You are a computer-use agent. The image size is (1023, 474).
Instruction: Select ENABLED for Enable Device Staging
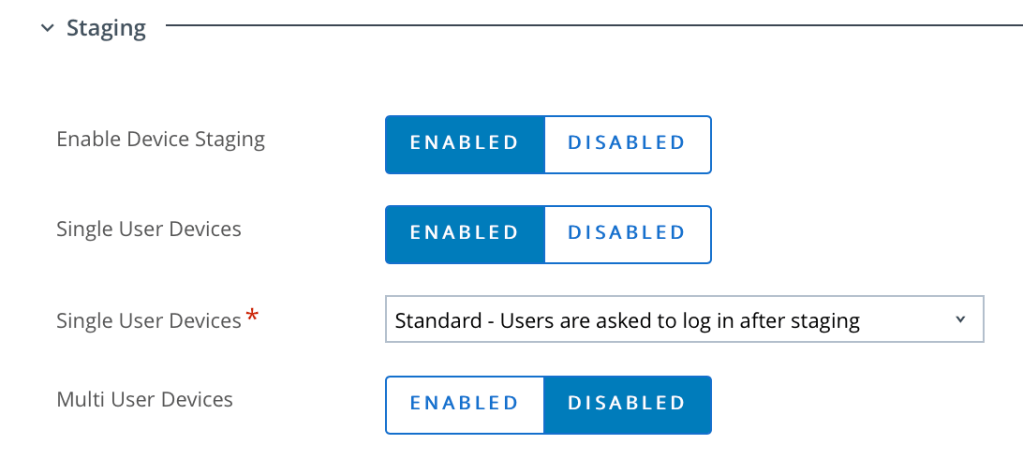(465, 143)
